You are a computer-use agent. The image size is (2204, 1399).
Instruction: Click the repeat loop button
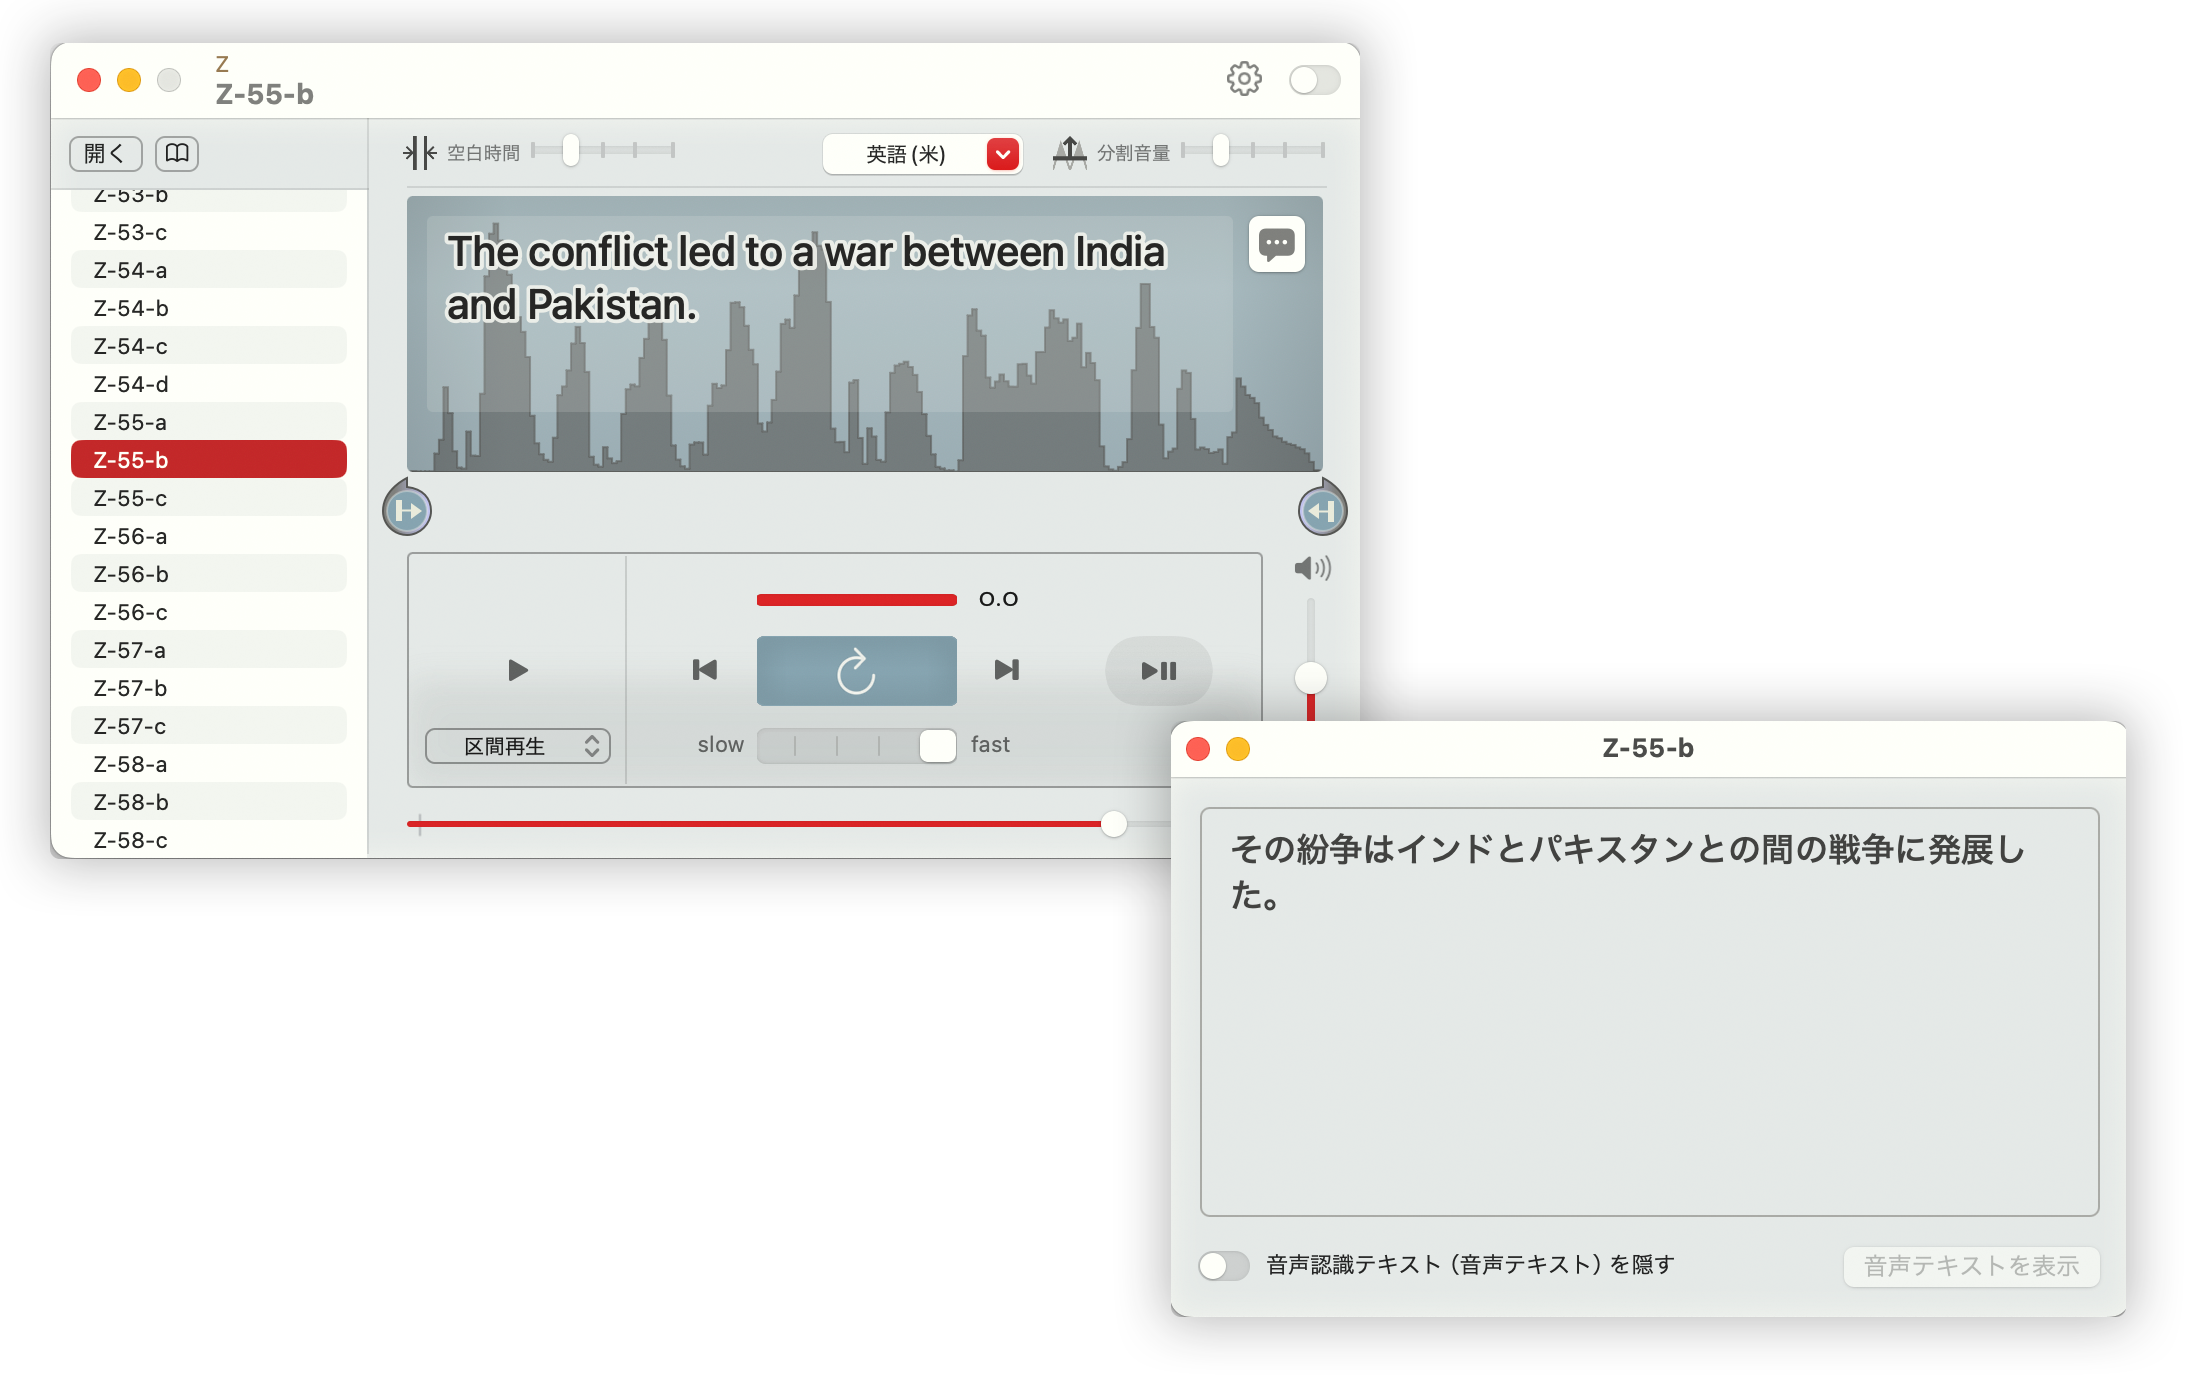coord(857,671)
